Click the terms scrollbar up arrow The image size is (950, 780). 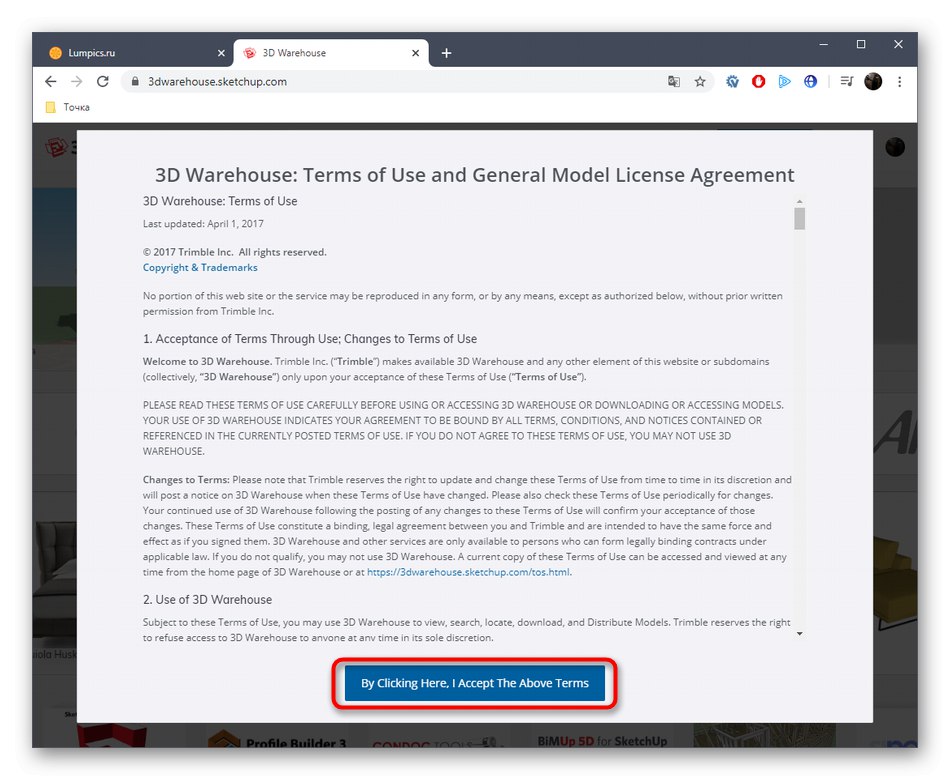coord(800,201)
